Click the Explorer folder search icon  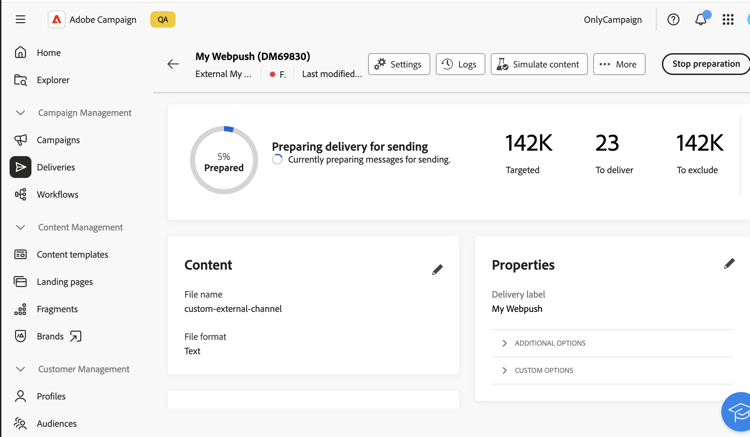pos(20,80)
